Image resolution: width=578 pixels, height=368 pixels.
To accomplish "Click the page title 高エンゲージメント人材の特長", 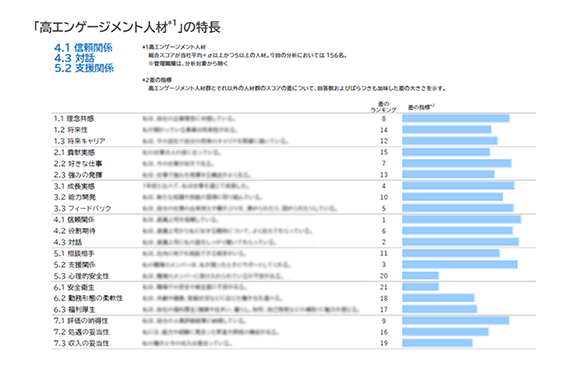I will [126, 27].
